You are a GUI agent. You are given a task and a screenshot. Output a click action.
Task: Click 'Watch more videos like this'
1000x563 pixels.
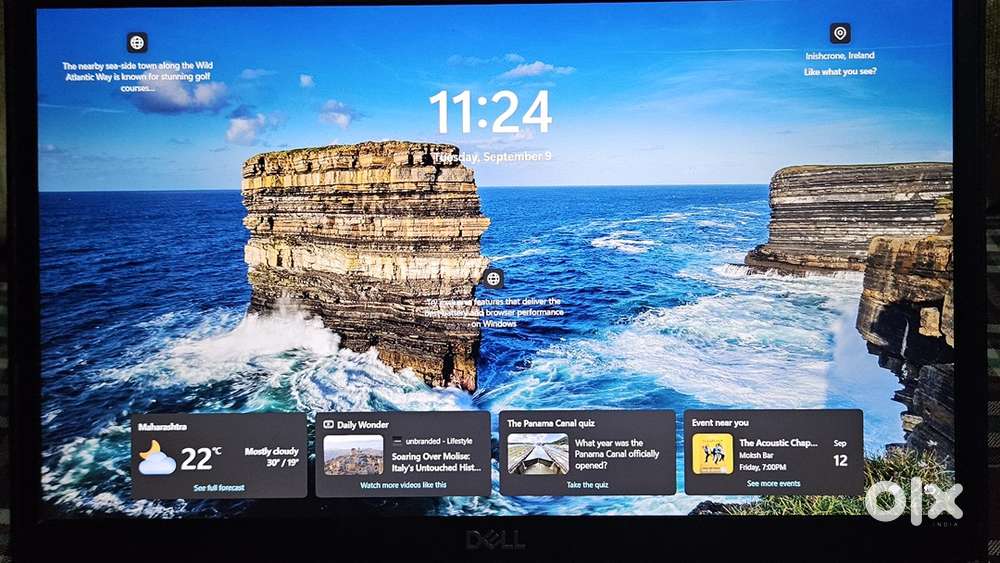point(403,485)
